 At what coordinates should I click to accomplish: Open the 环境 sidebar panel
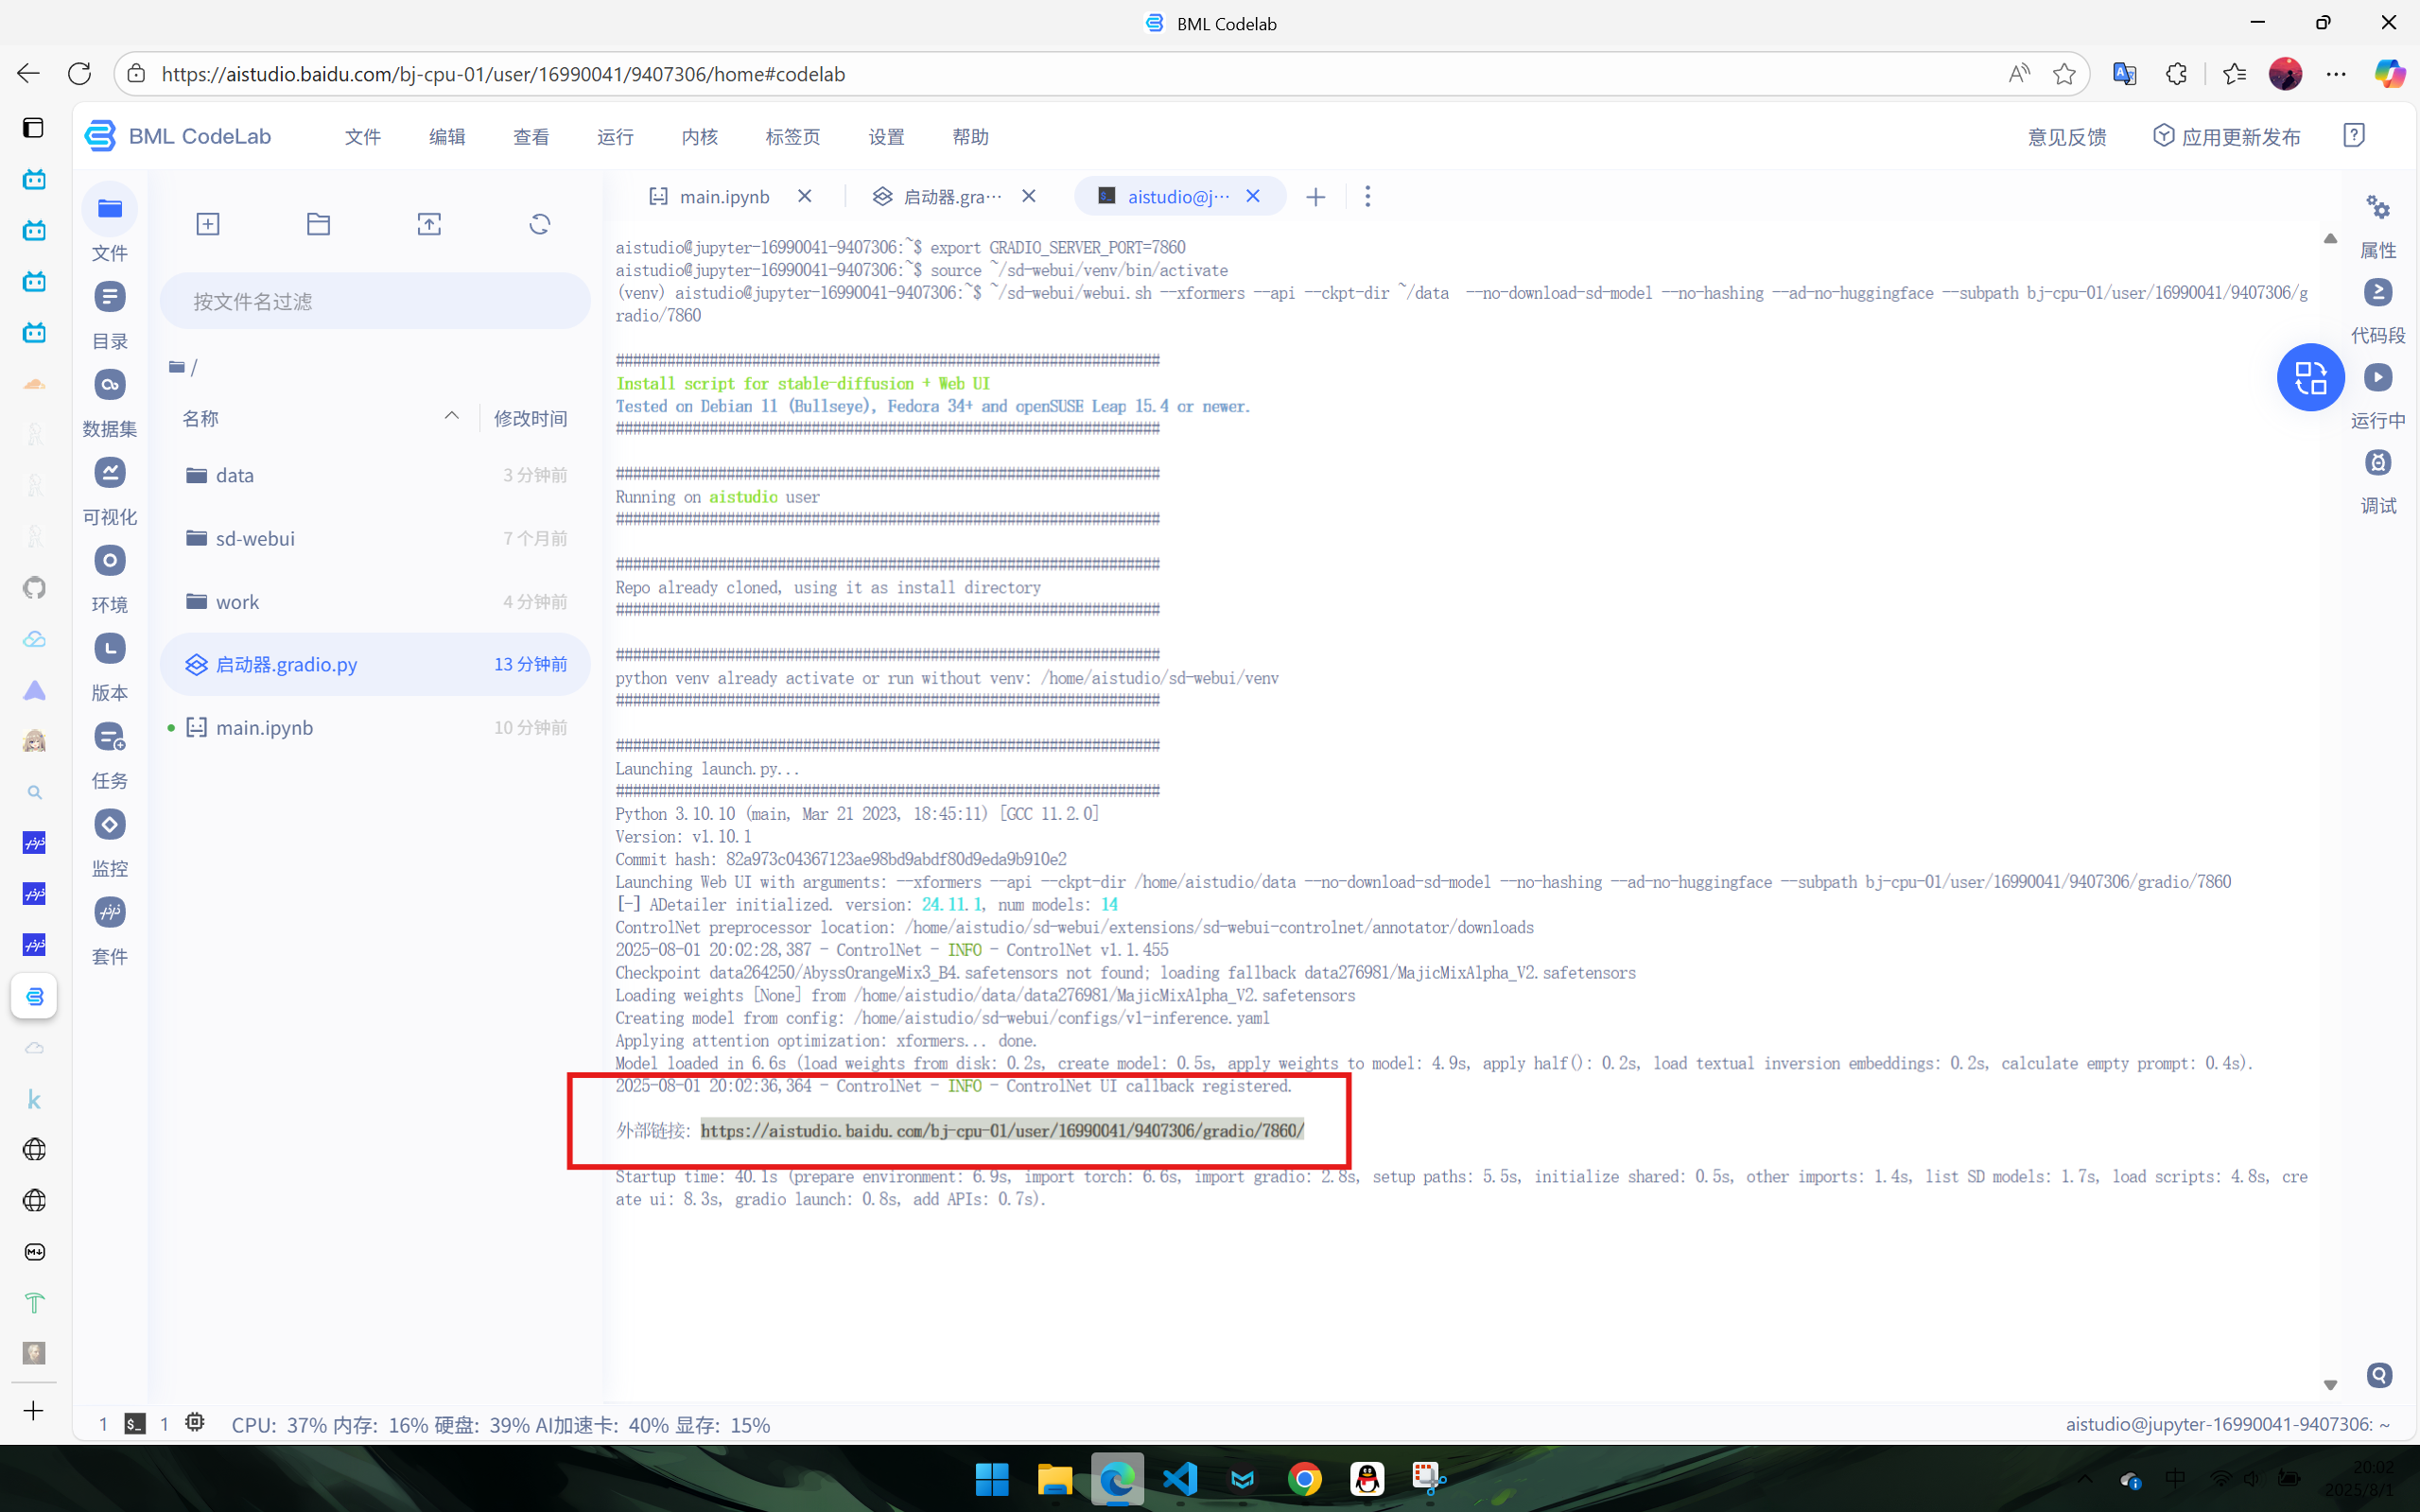point(110,561)
